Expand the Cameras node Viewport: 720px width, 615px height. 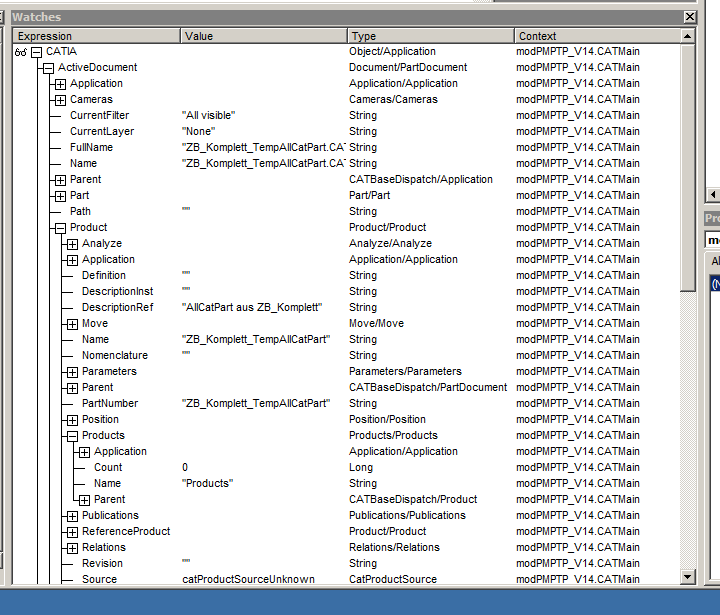click(x=60, y=100)
